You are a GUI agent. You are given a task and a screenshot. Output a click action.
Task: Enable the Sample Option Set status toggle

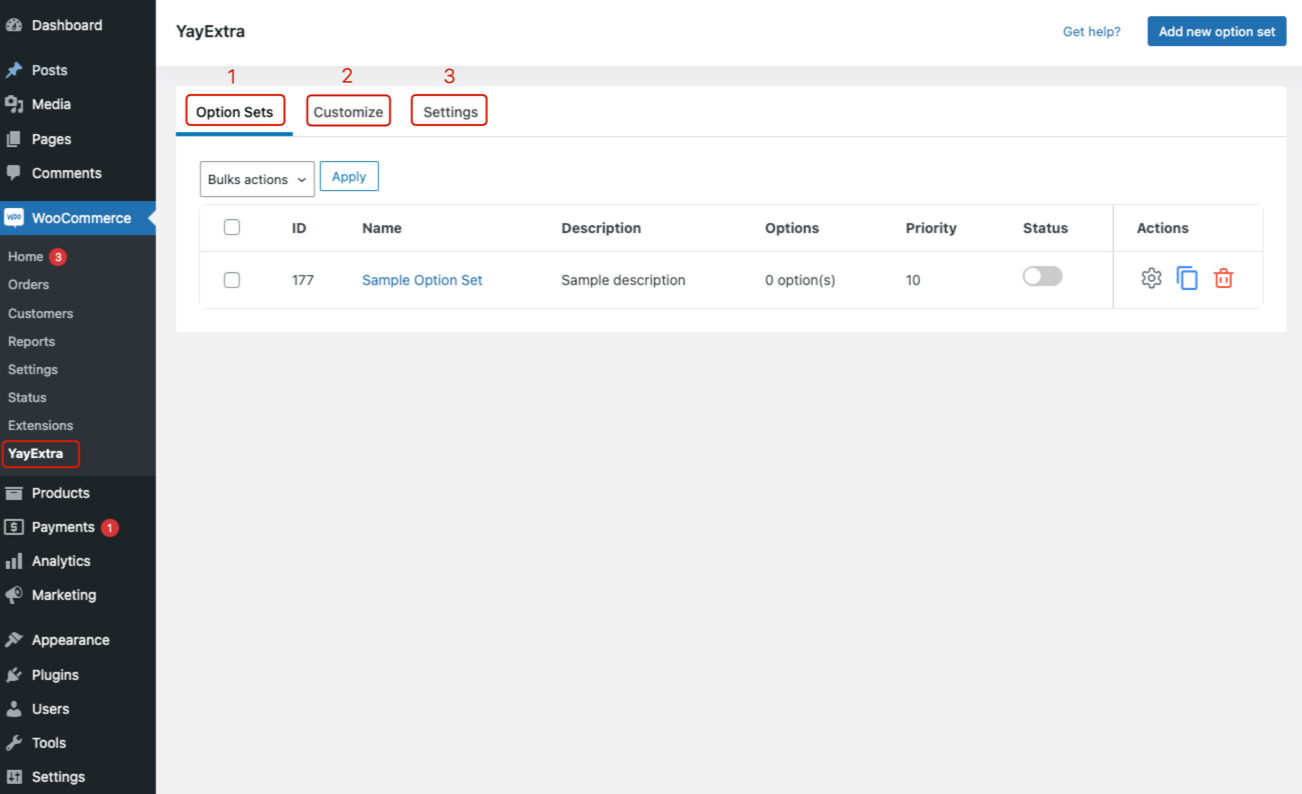pyautogui.click(x=1042, y=275)
